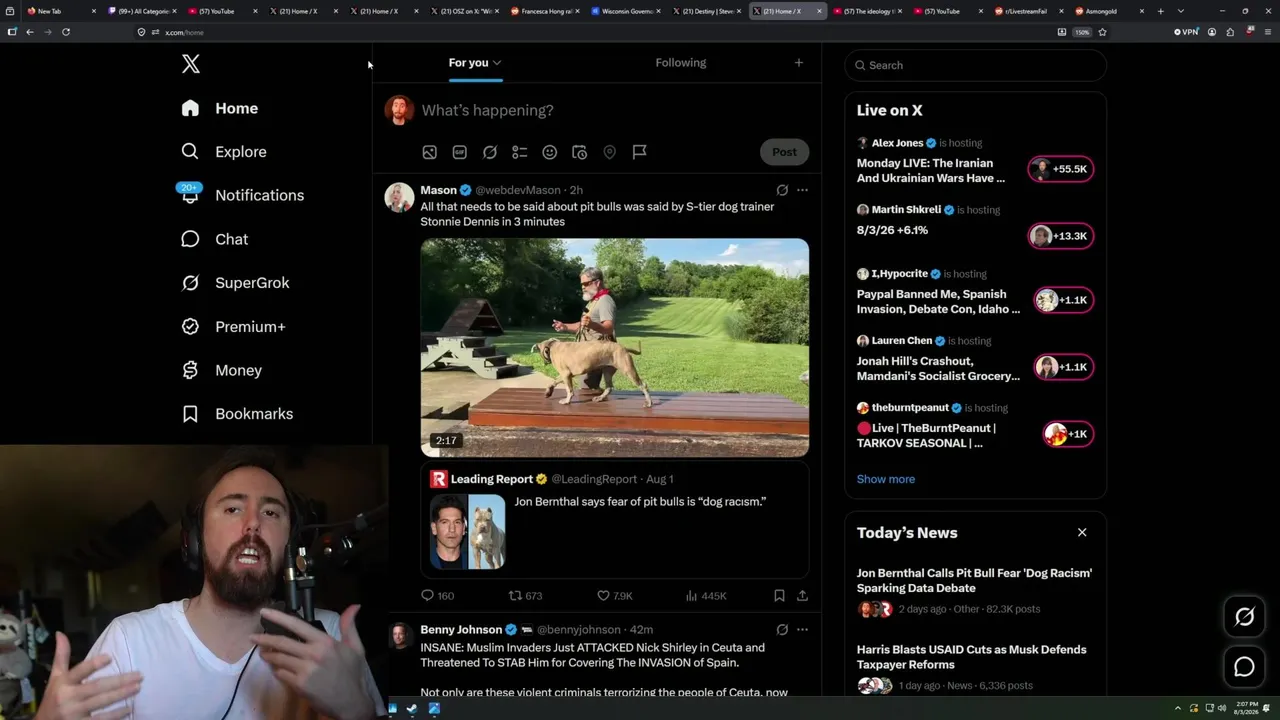
Task: Join Alex Jones live with +55.5K listeners
Action: 1061,169
